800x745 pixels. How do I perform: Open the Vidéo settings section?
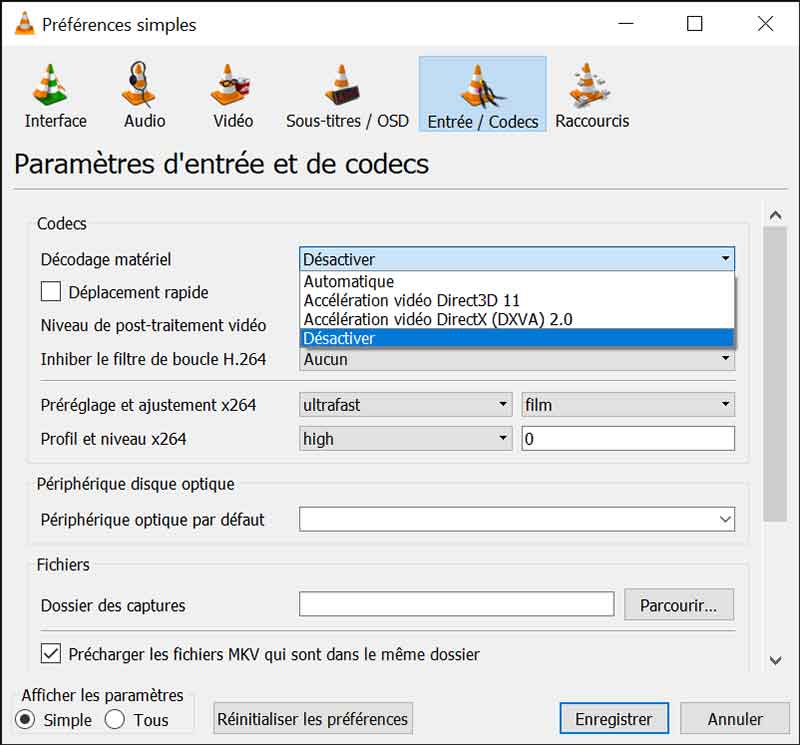click(230, 95)
